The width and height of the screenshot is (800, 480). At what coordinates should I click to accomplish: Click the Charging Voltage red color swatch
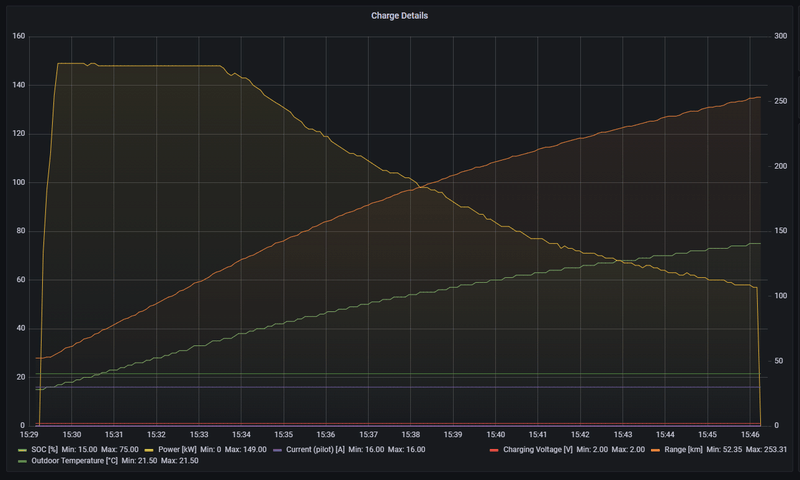click(494, 450)
